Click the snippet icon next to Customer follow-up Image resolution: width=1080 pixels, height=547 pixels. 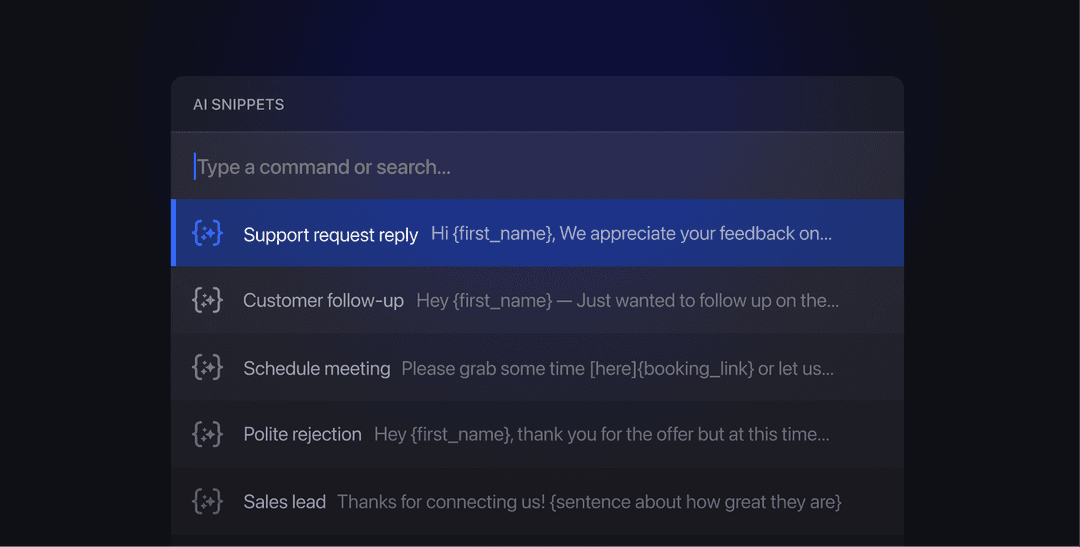click(207, 300)
